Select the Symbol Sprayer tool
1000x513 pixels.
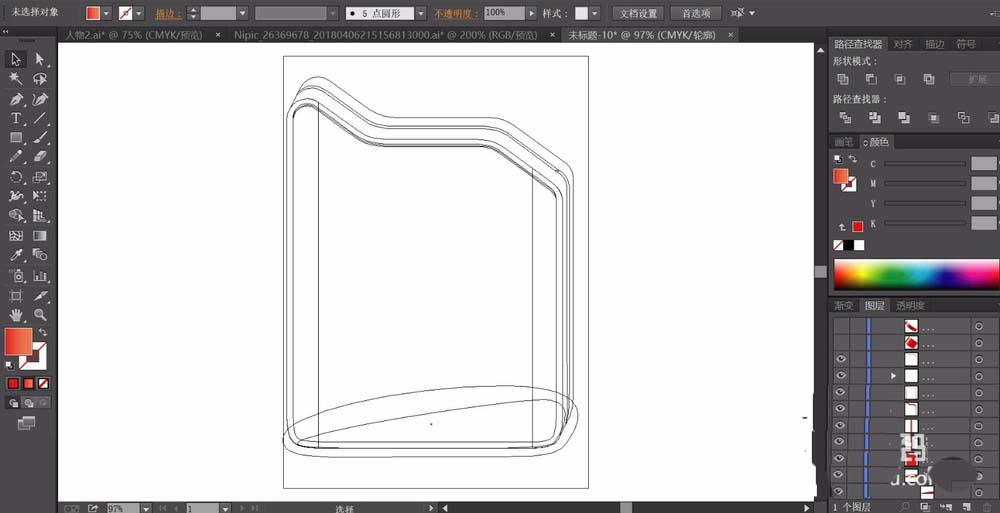[15, 276]
